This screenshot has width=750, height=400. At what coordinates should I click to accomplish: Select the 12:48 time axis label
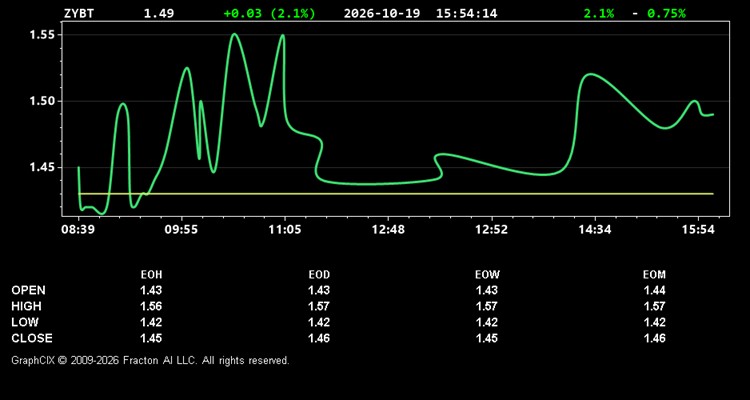[388, 229]
